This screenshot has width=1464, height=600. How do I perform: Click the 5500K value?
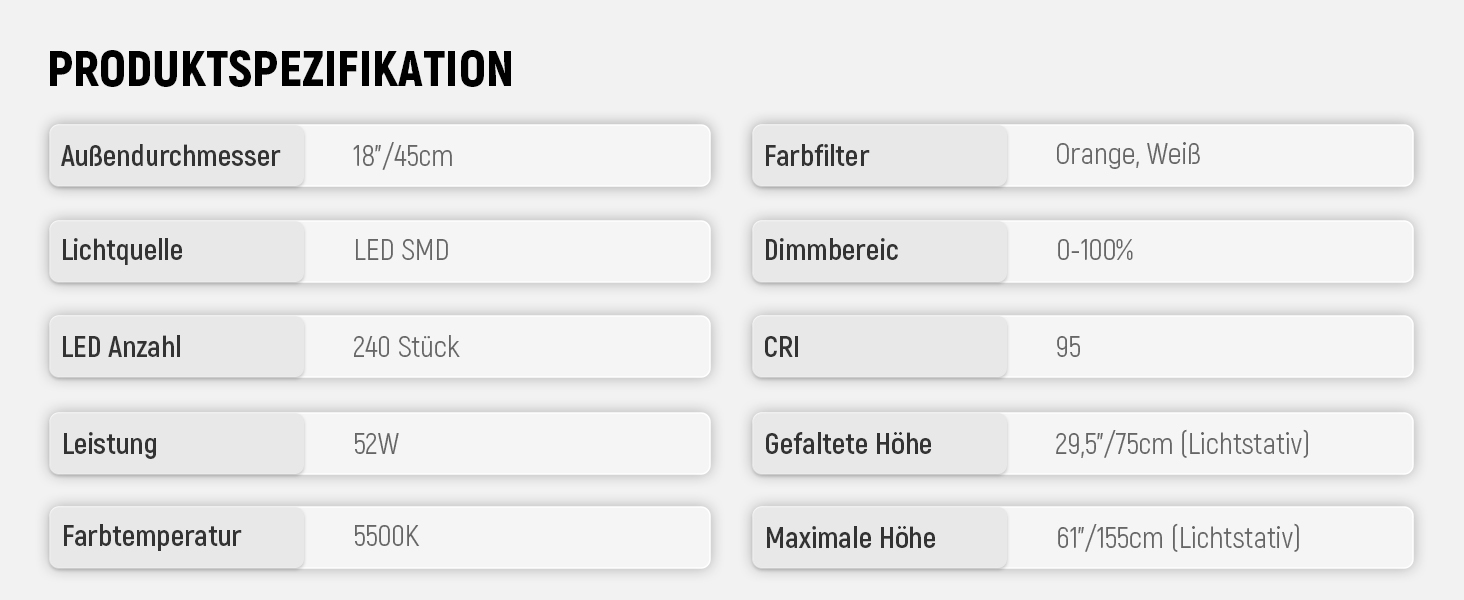[386, 536]
